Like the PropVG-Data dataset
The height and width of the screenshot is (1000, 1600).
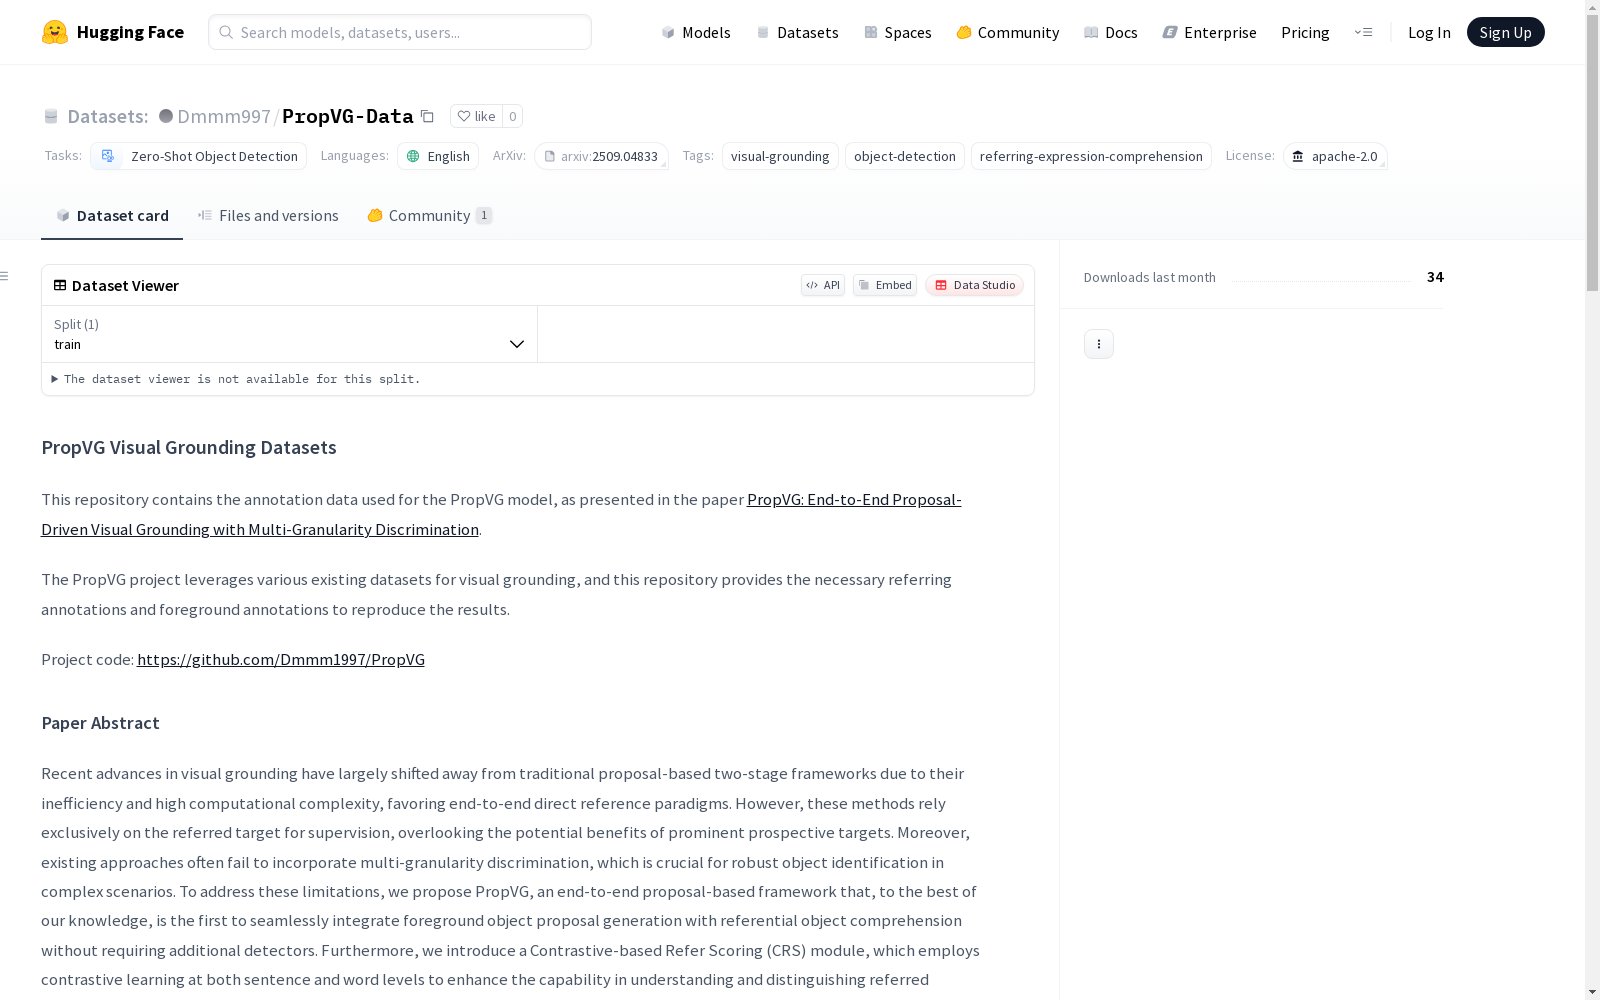[476, 116]
